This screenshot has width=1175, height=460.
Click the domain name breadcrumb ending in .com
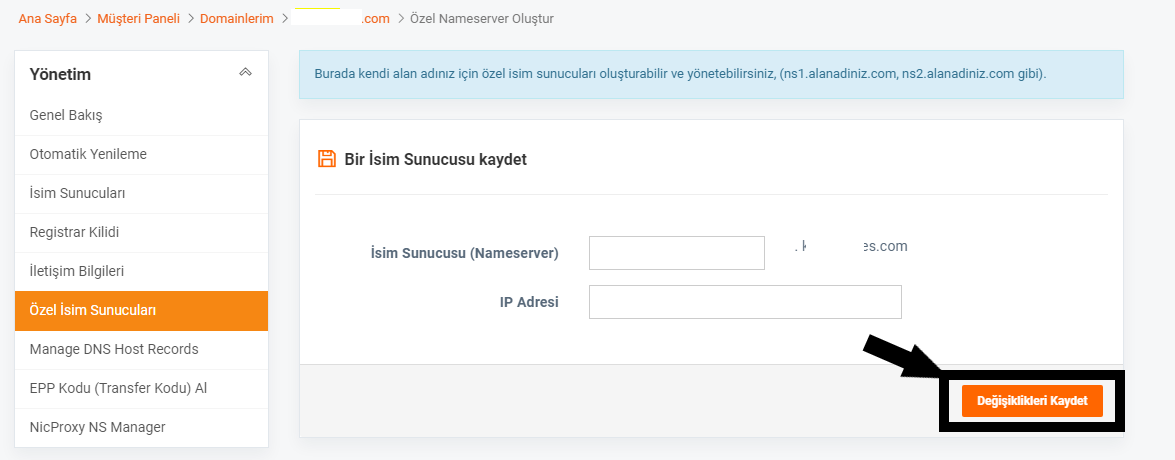tap(342, 19)
